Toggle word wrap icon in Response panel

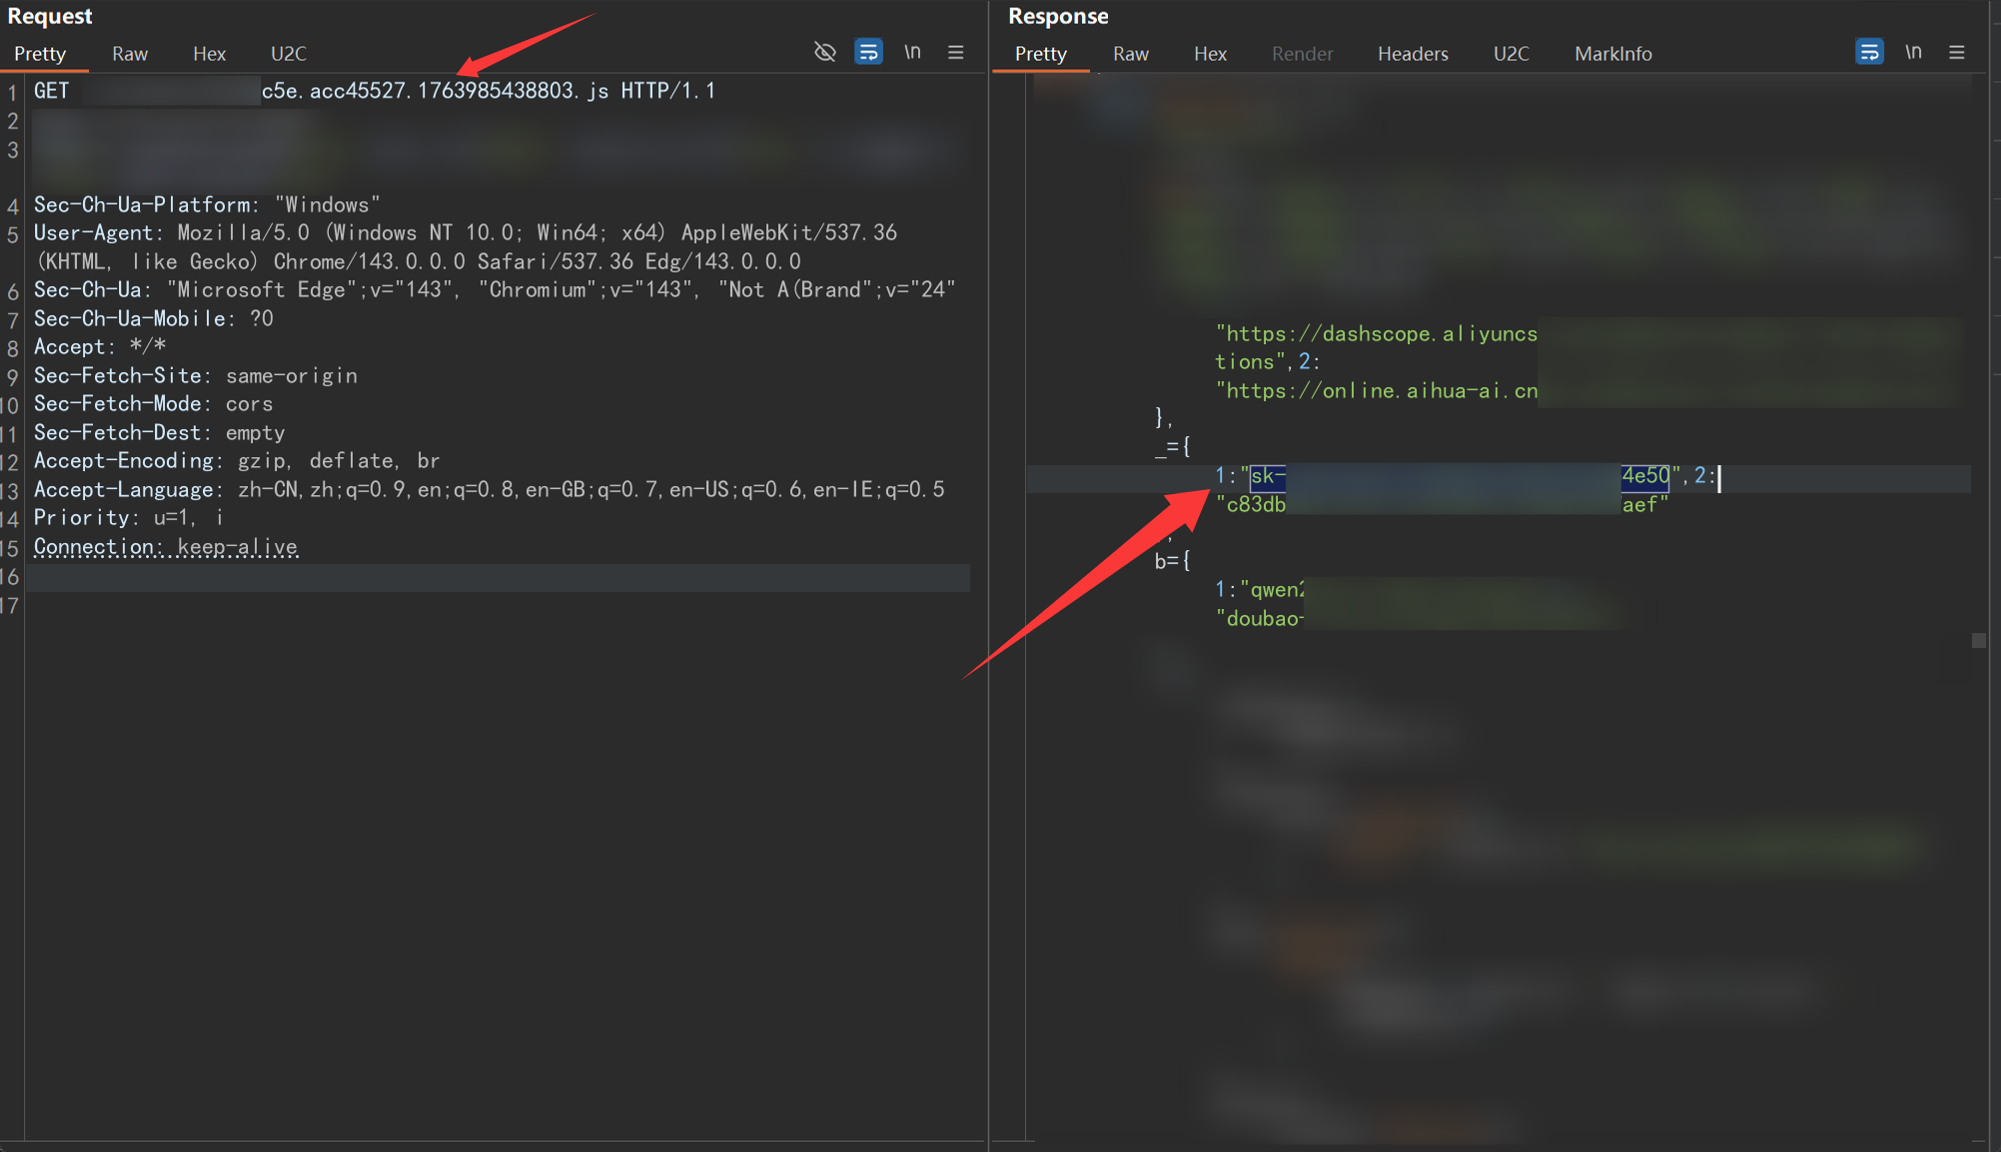(x=1868, y=52)
